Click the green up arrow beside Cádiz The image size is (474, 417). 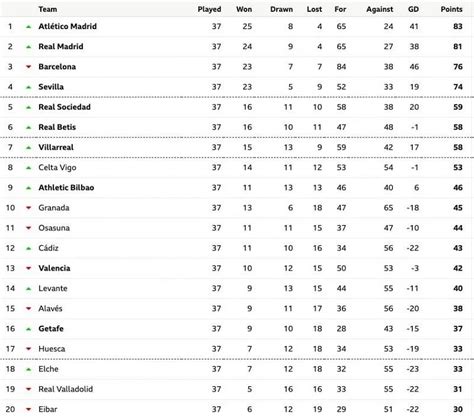pos(29,248)
